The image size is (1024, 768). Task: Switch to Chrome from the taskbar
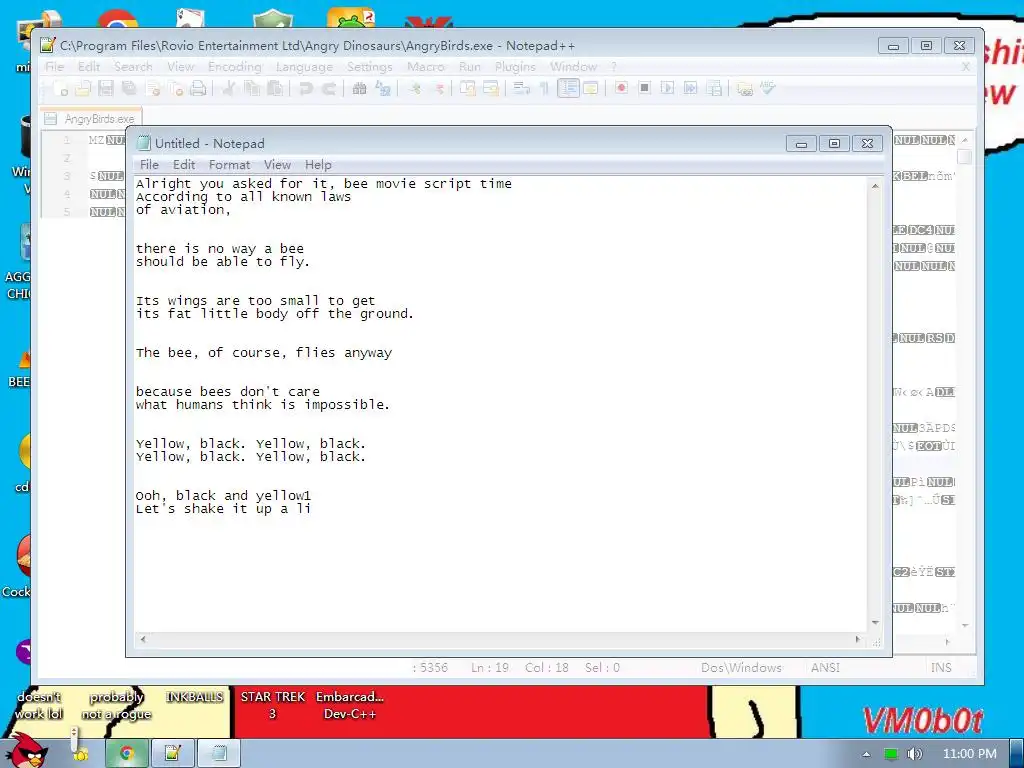pyautogui.click(x=127, y=754)
